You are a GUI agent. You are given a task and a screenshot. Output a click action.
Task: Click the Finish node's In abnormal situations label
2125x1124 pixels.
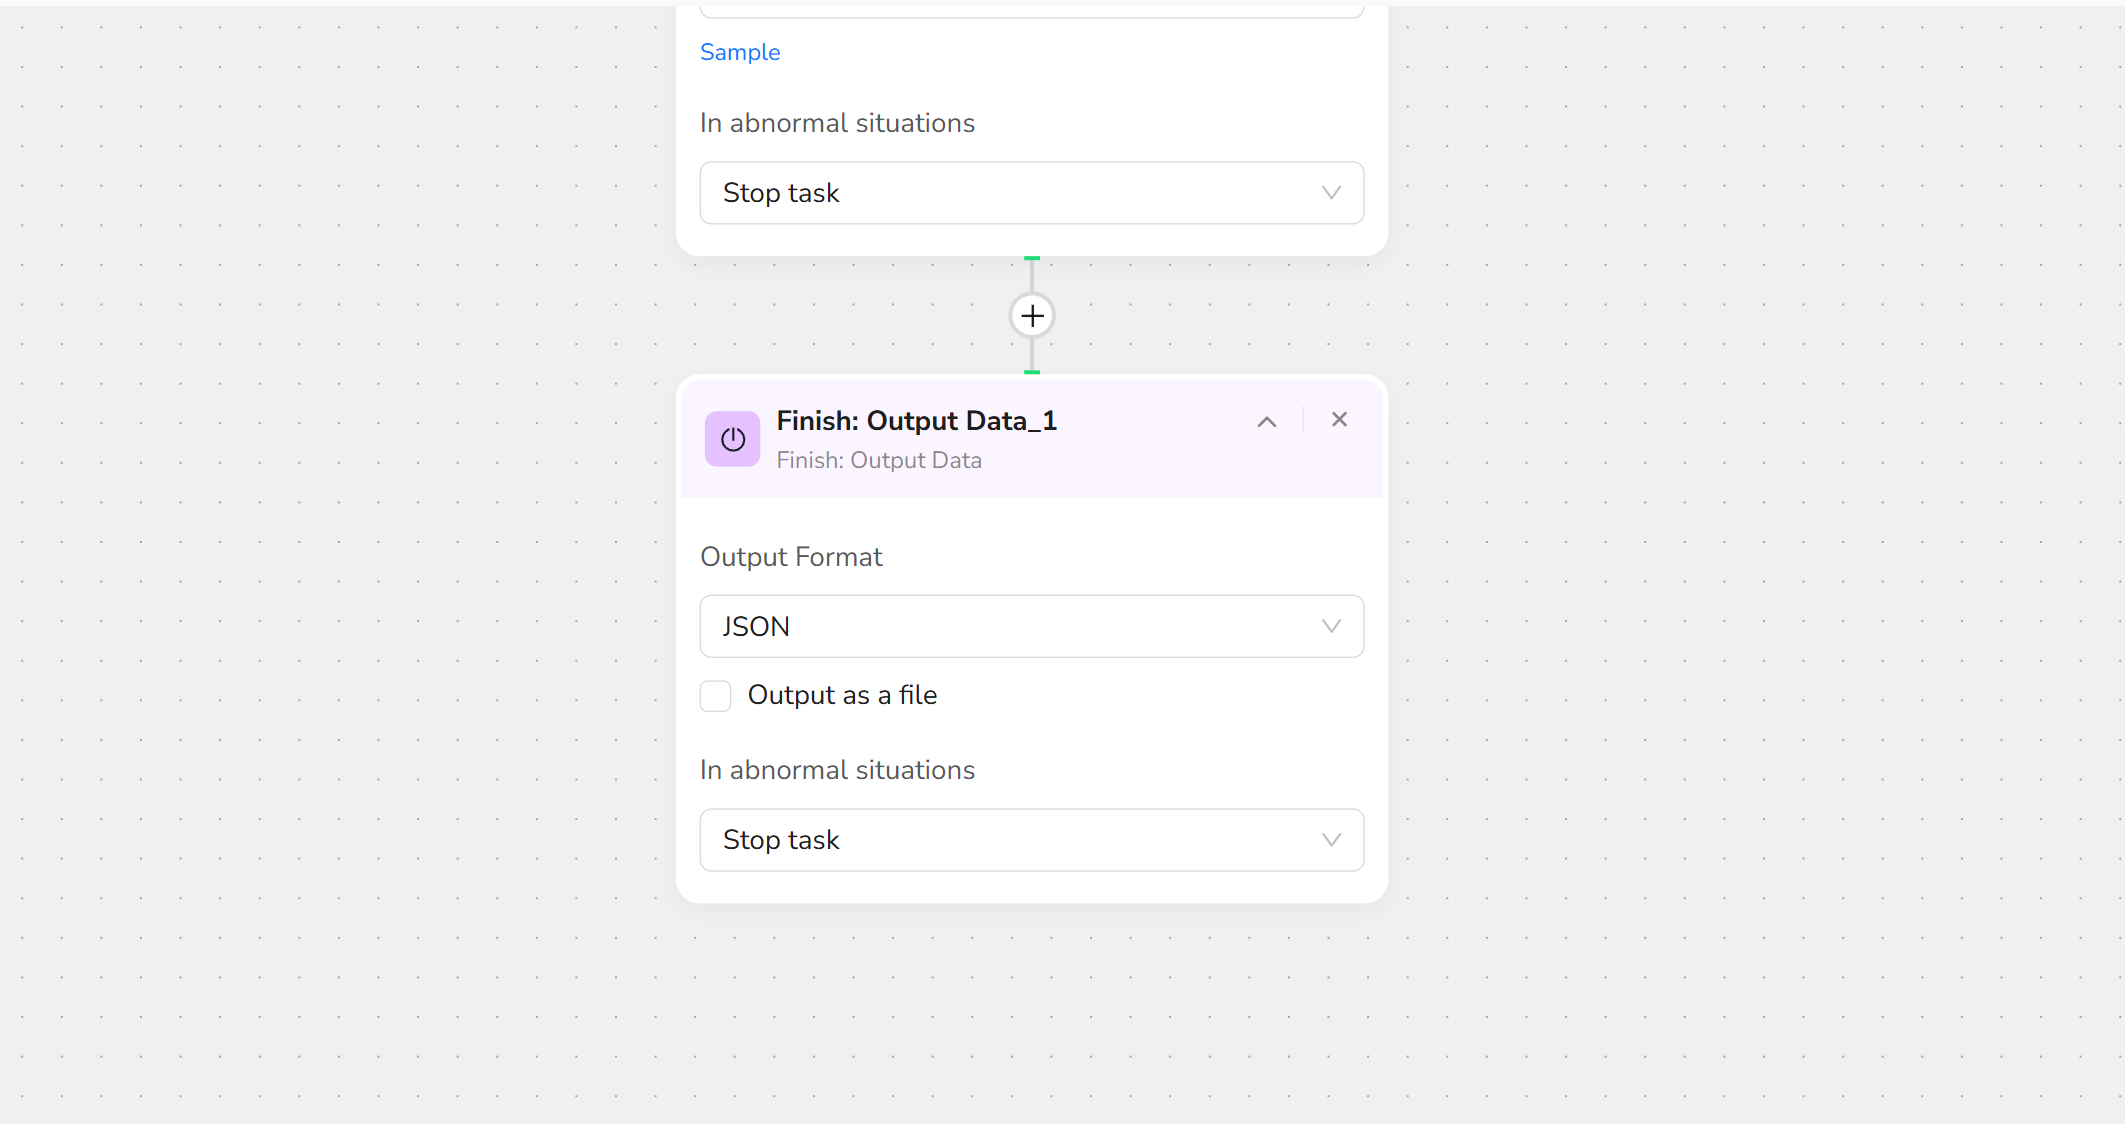pyautogui.click(x=837, y=770)
